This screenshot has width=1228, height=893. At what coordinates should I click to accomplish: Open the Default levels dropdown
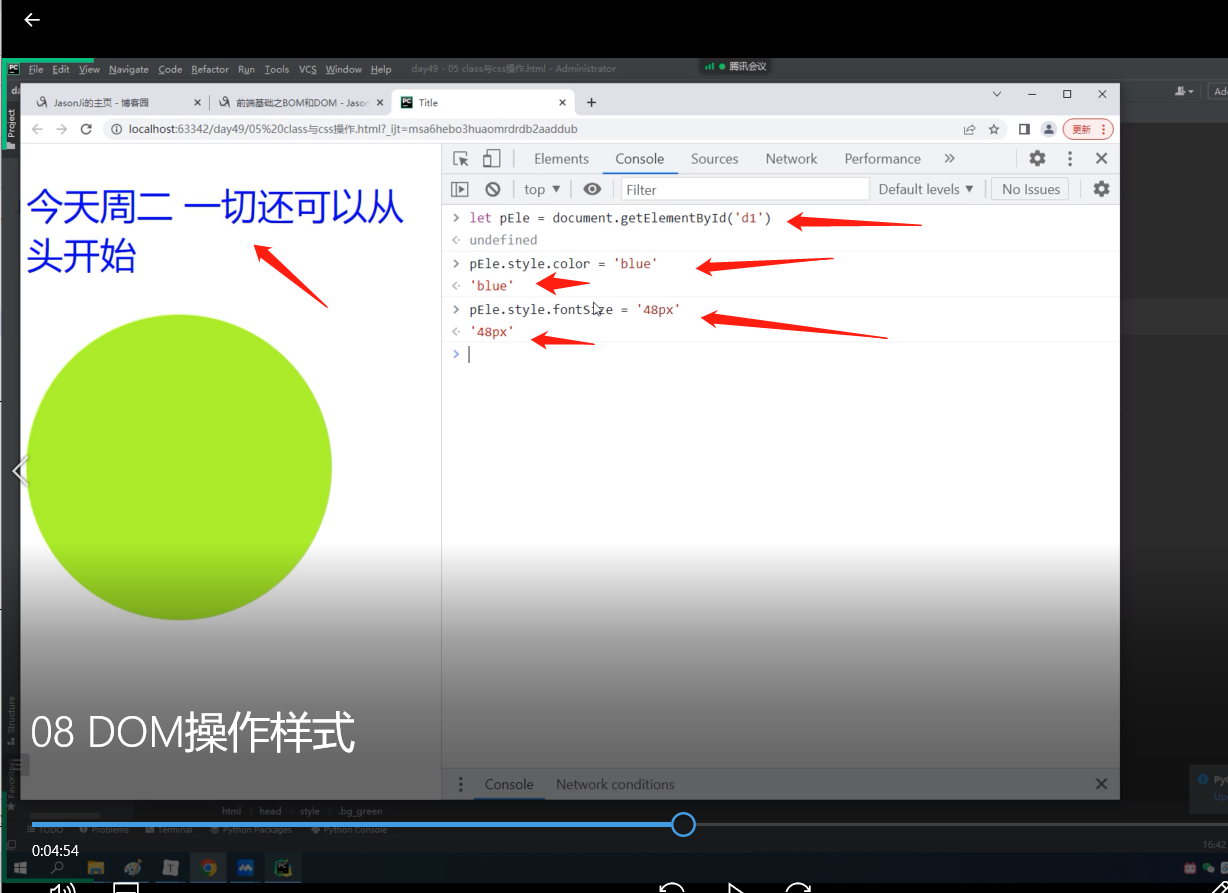pos(926,189)
